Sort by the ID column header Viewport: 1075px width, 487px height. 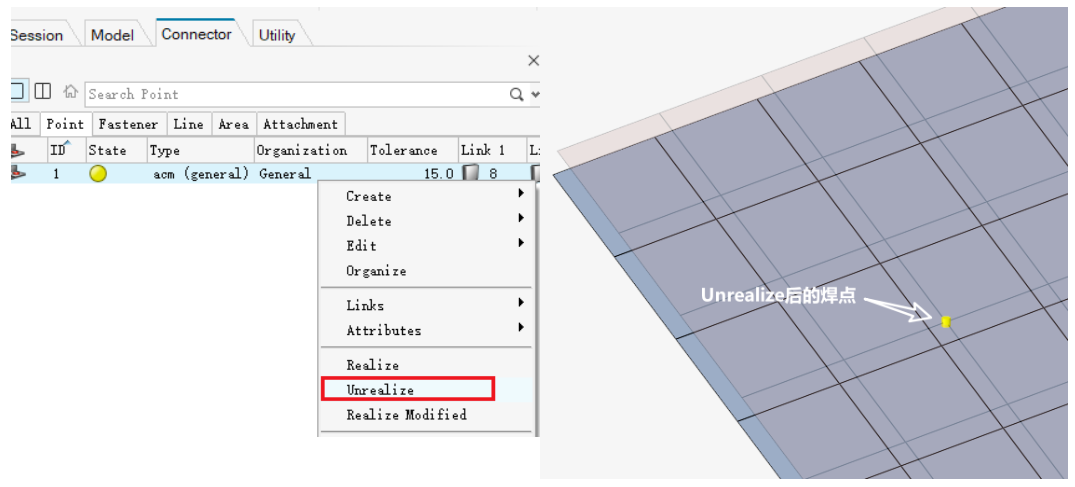coord(66,150)
